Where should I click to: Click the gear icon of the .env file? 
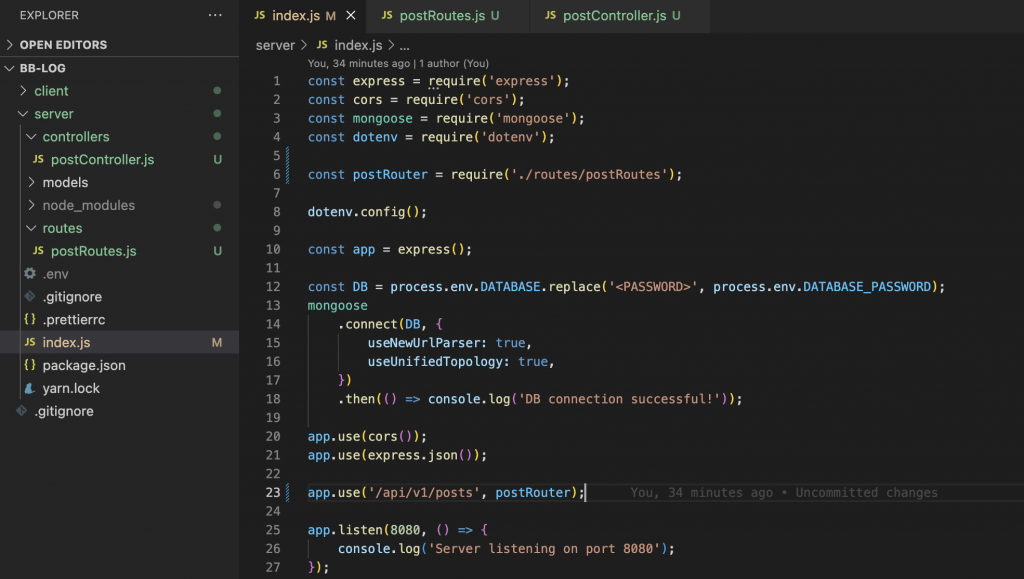(x=30, y=274)
